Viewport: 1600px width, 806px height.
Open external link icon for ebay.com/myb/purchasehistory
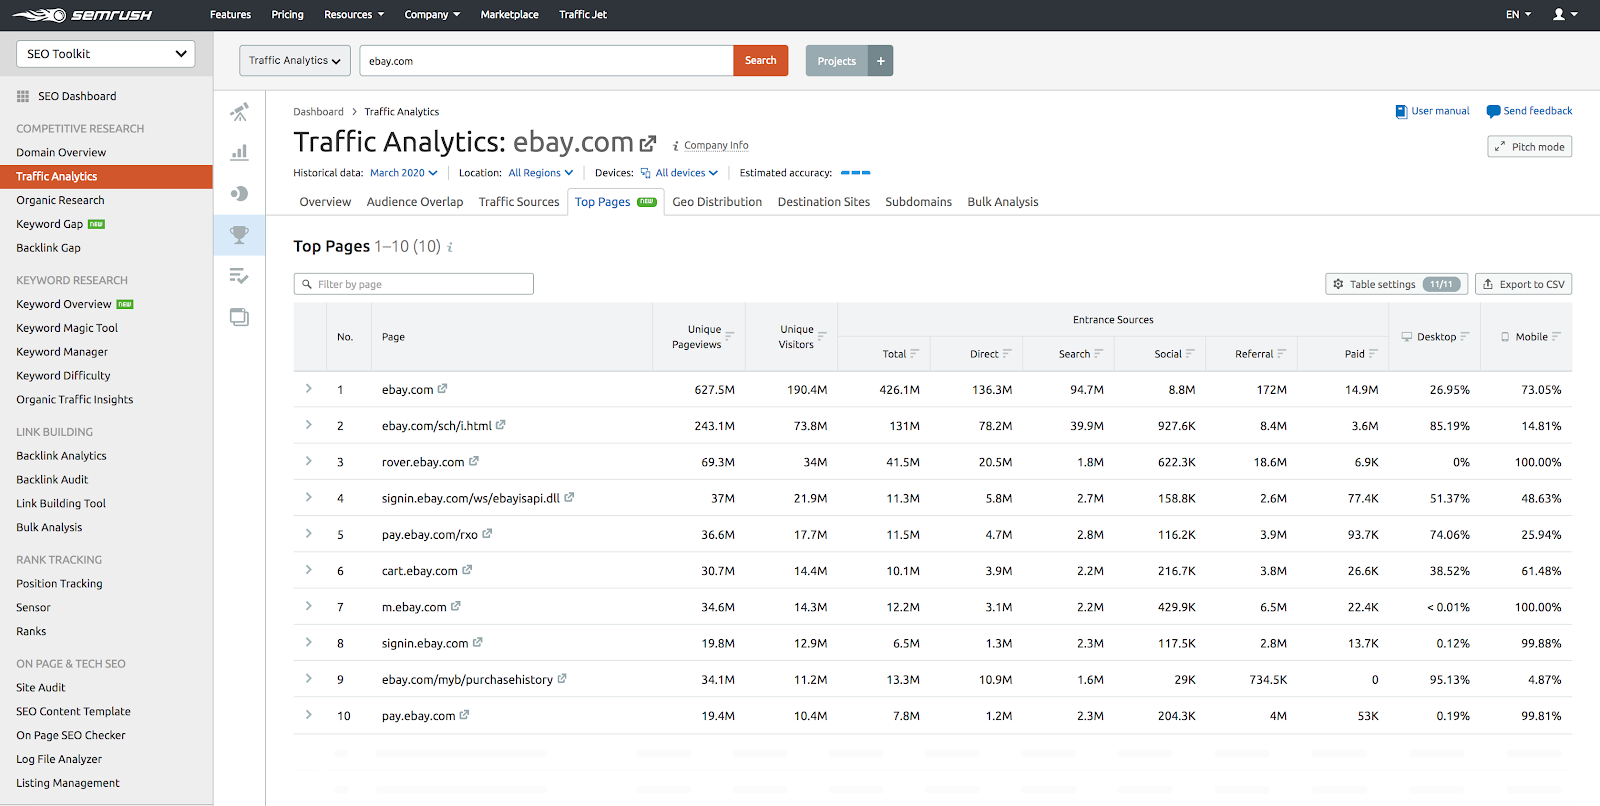click(562, 679)
